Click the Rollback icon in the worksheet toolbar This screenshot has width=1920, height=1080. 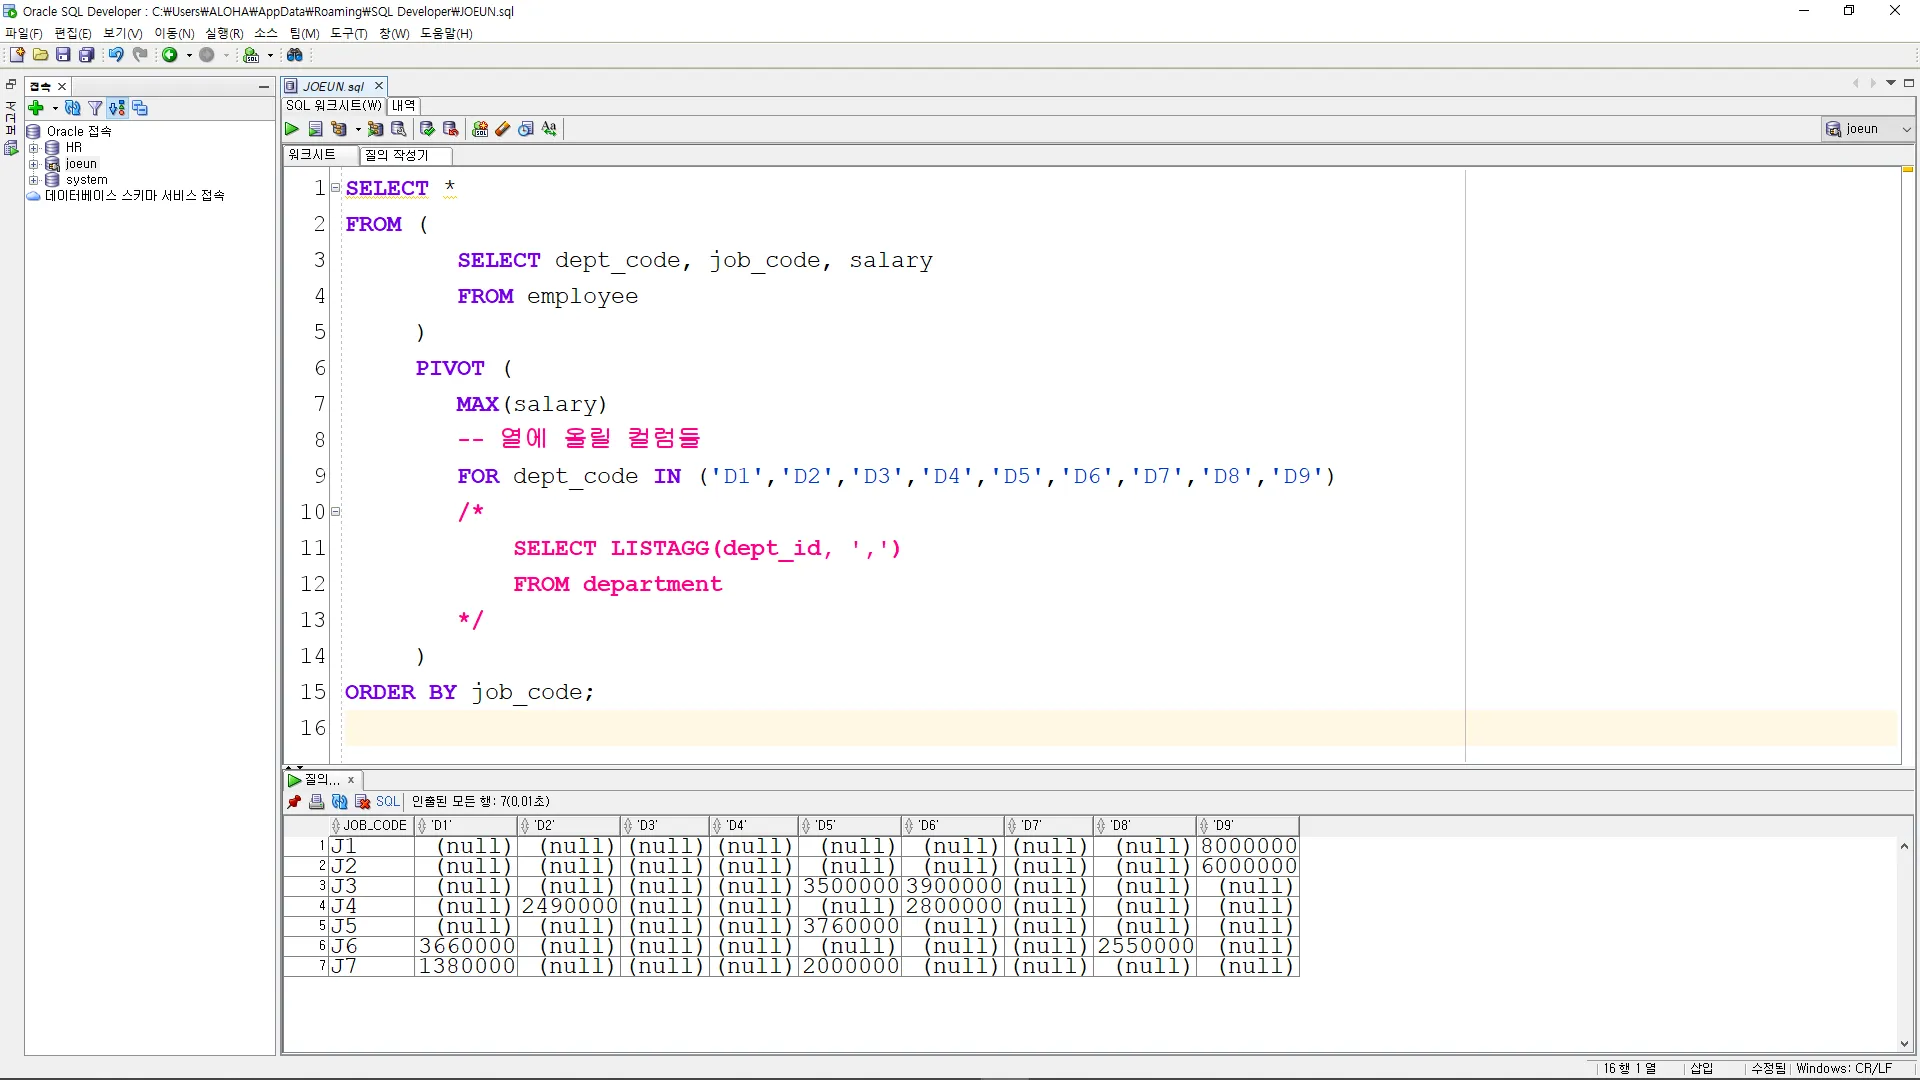[x=450, y=129]
